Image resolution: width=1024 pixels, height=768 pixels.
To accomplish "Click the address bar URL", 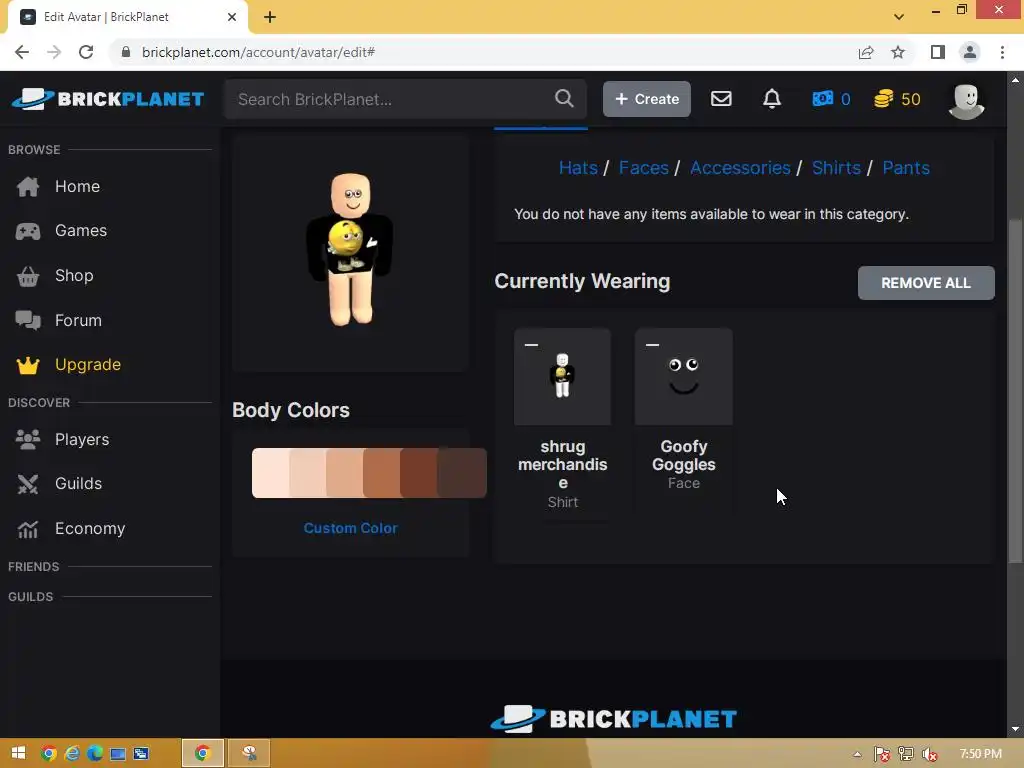I will point(259,52).
